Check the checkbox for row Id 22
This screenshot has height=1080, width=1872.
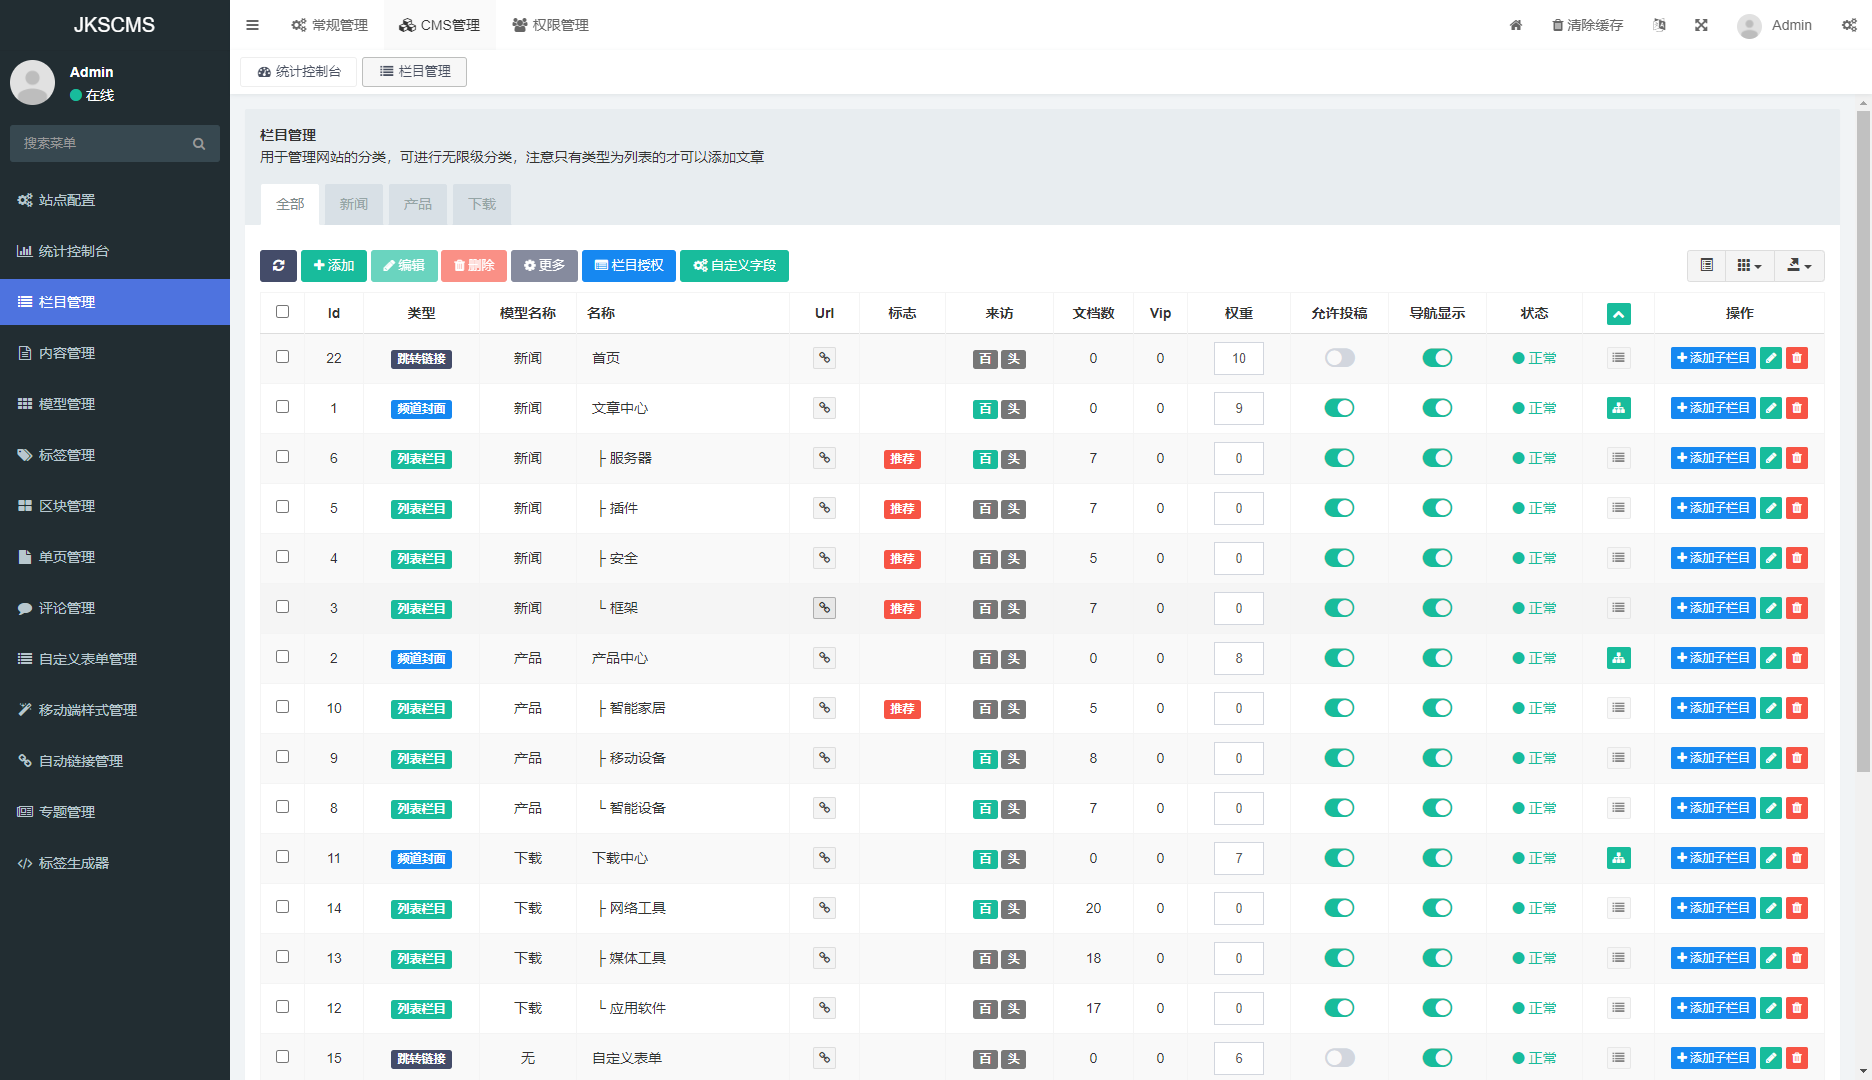coord(282,357)
